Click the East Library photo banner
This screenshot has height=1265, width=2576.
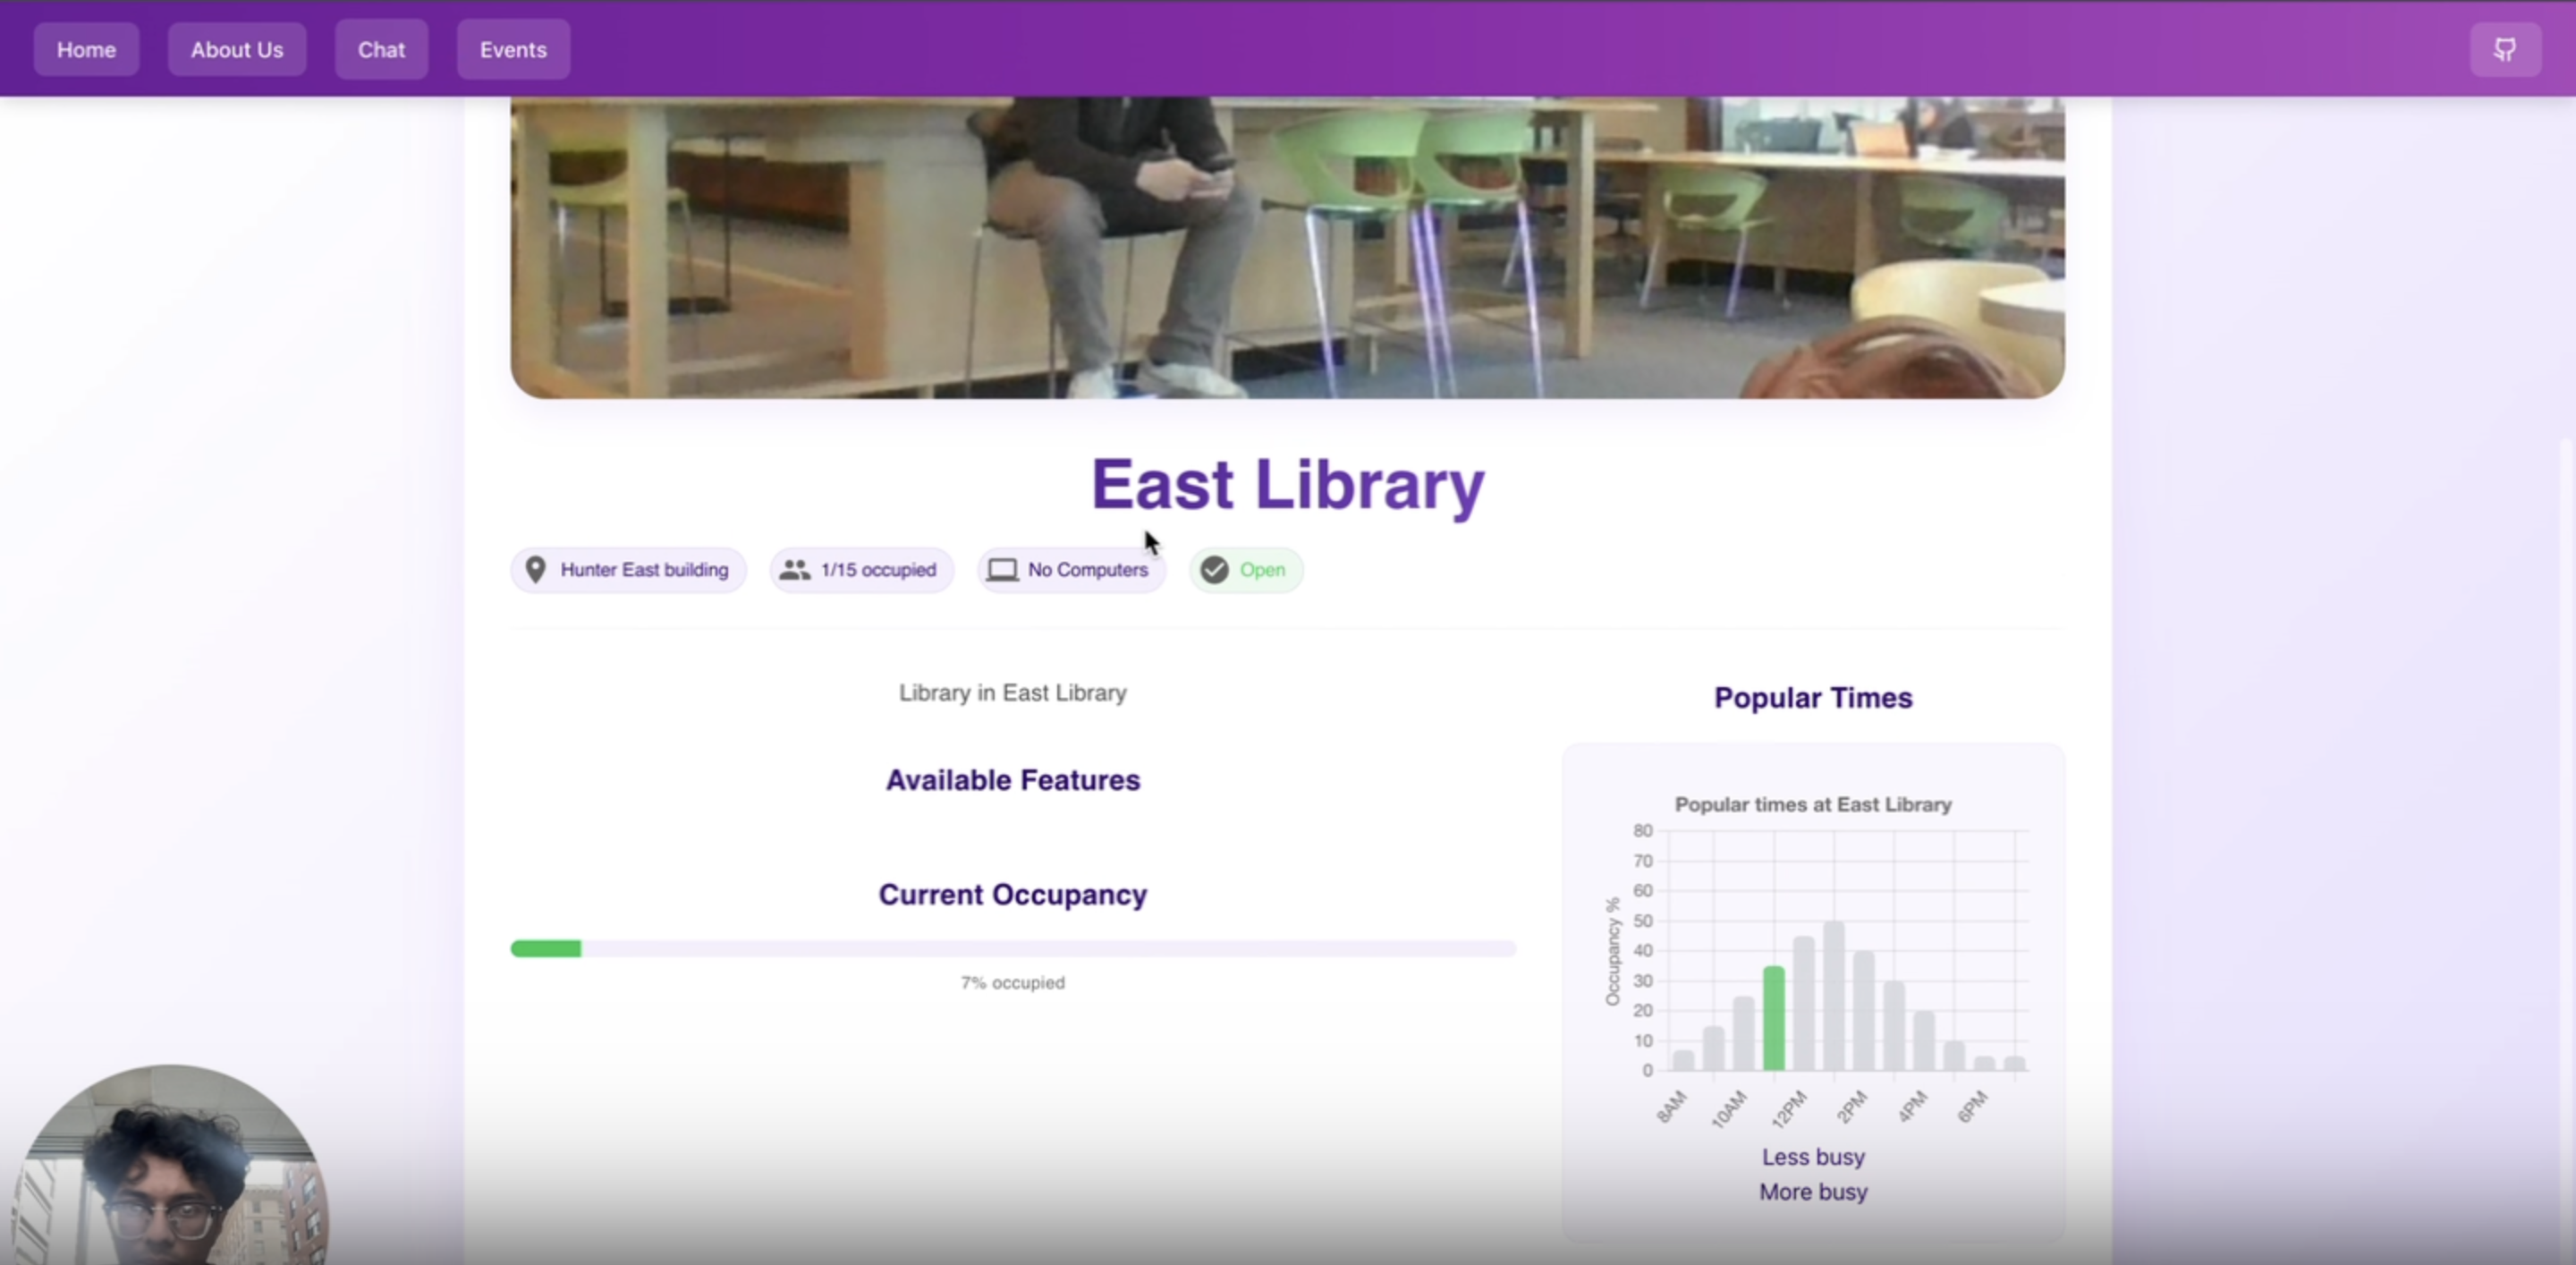tap(1287, 247)
